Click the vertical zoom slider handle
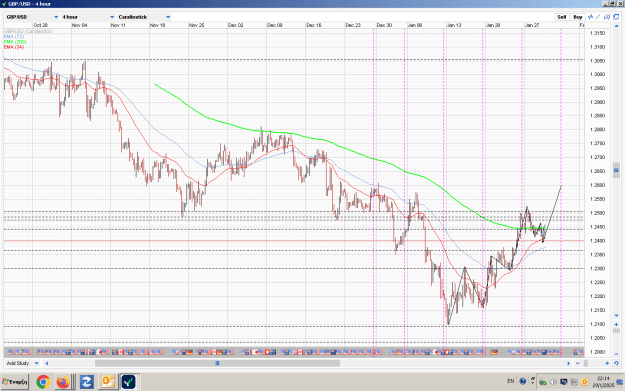Image resolution: width=625 pixels, height=391 pixels. [616, 331]
